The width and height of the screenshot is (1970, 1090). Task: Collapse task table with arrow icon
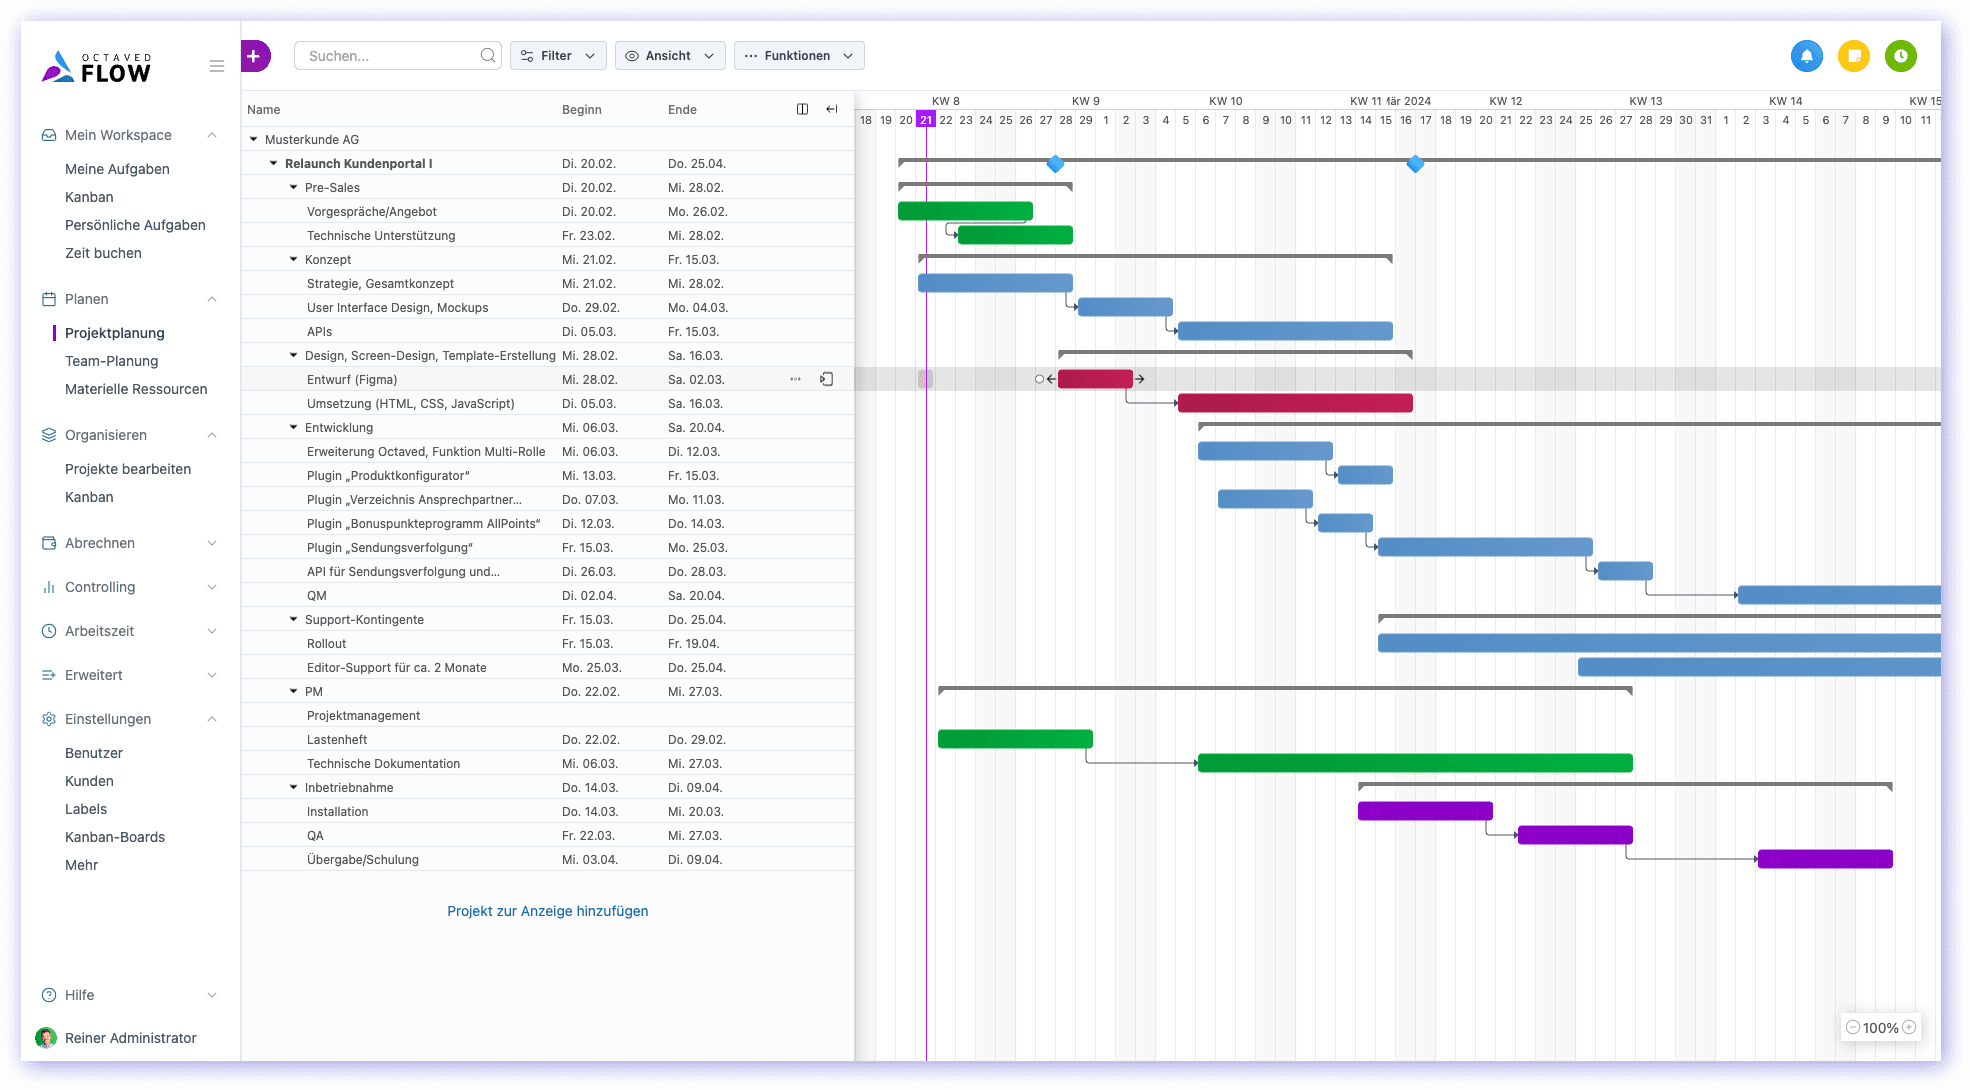pyautogui.click(x=832, y=109)
